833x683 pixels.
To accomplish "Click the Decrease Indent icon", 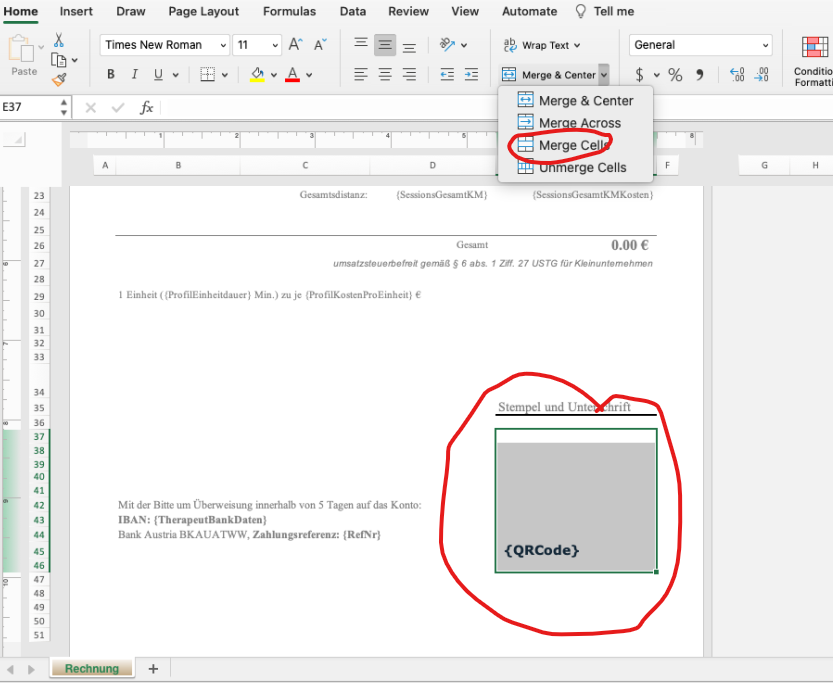I will pyautogui.click(x=447, y=74).
